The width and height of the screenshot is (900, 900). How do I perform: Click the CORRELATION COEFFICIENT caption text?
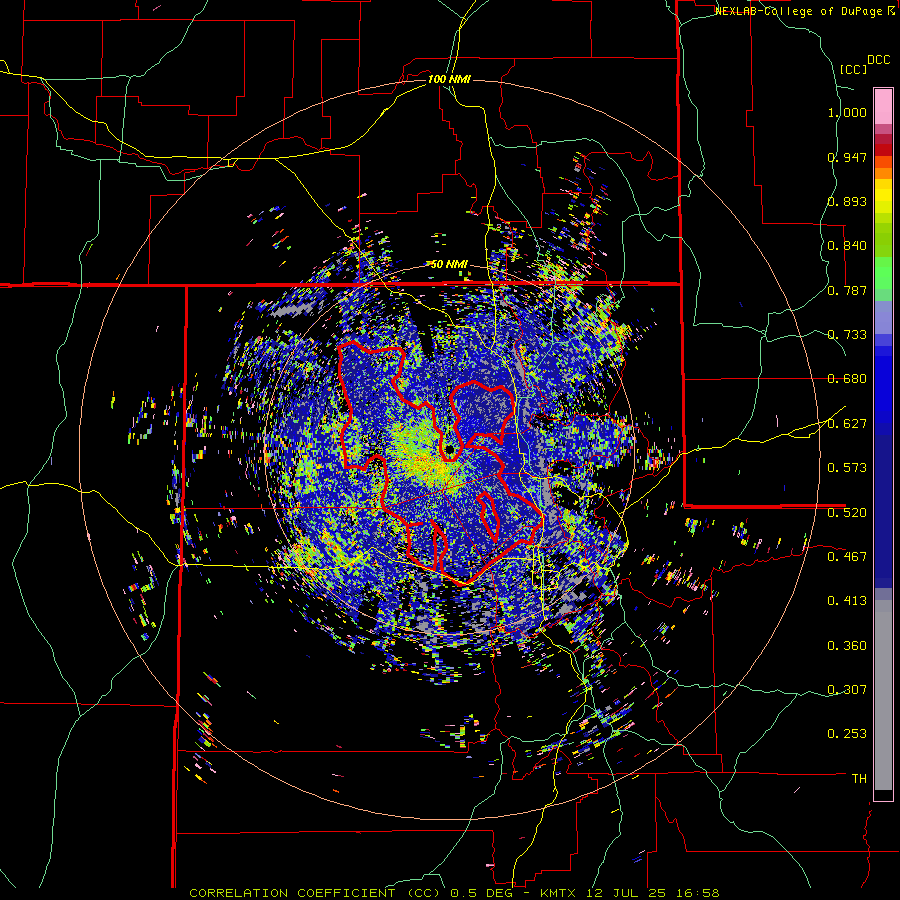293,893
